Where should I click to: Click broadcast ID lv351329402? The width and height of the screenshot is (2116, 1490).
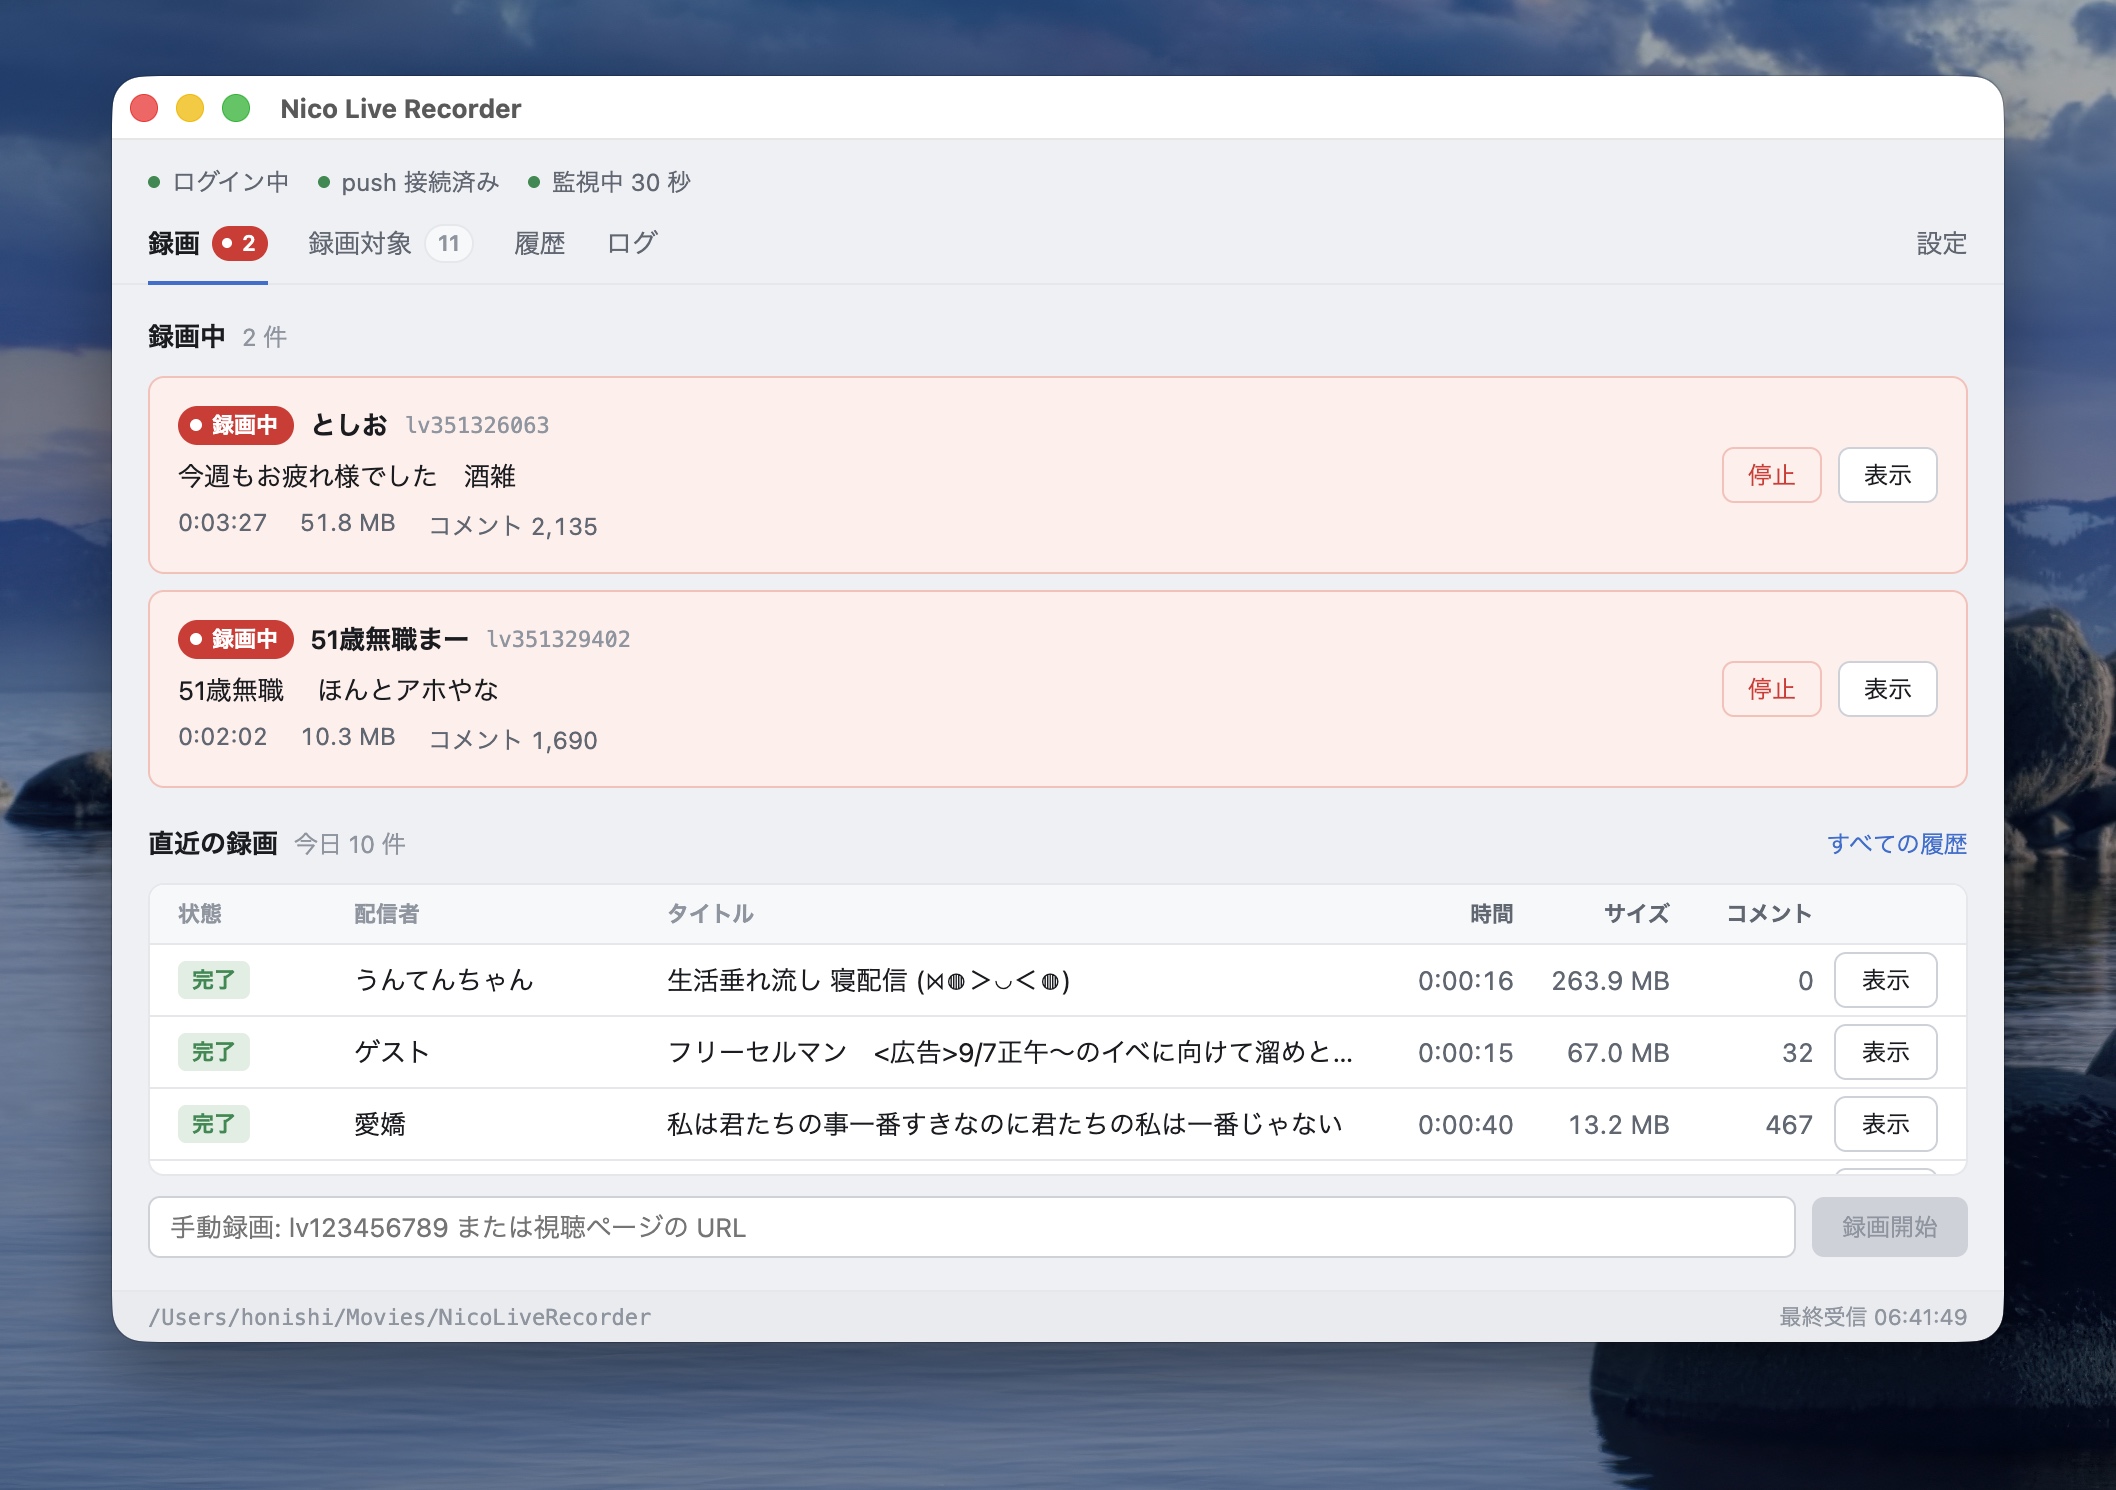click(558, 639)
